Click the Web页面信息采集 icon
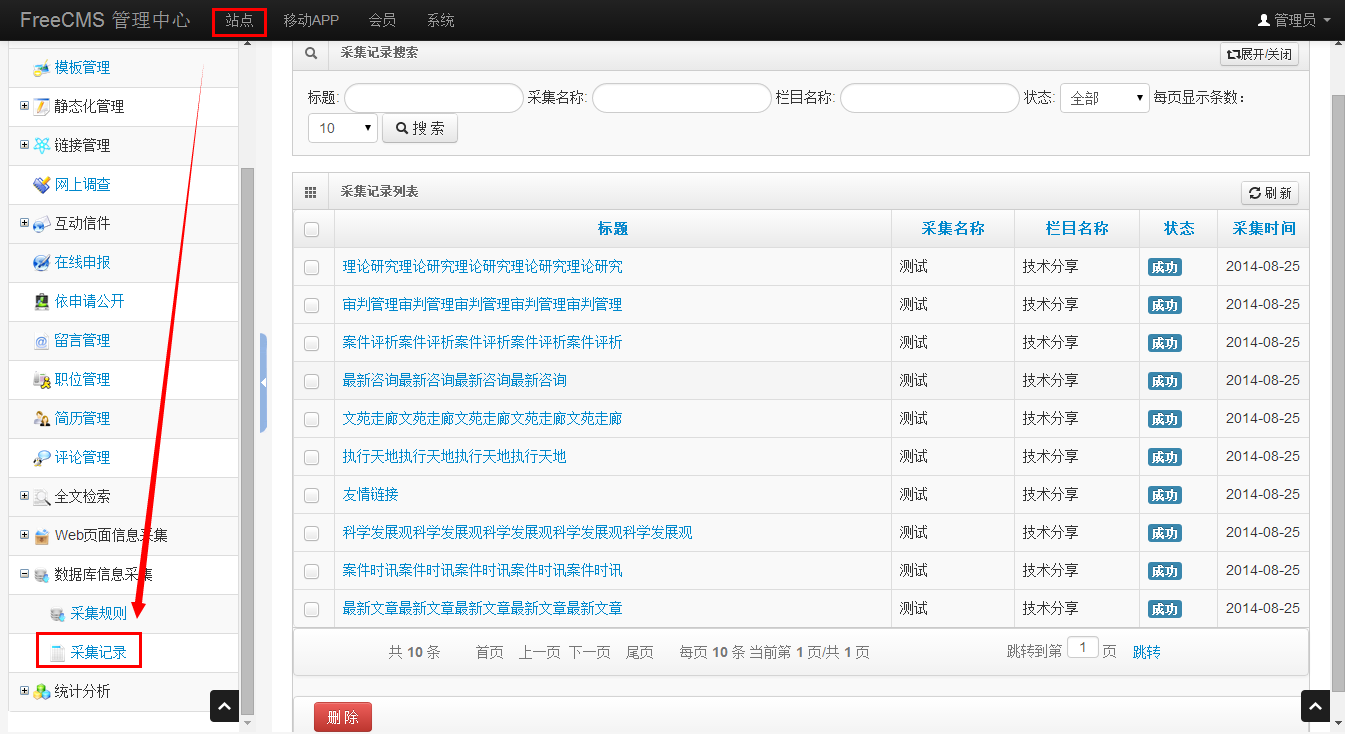Viewport: 1345px width, 734px height. coord(41,536)
